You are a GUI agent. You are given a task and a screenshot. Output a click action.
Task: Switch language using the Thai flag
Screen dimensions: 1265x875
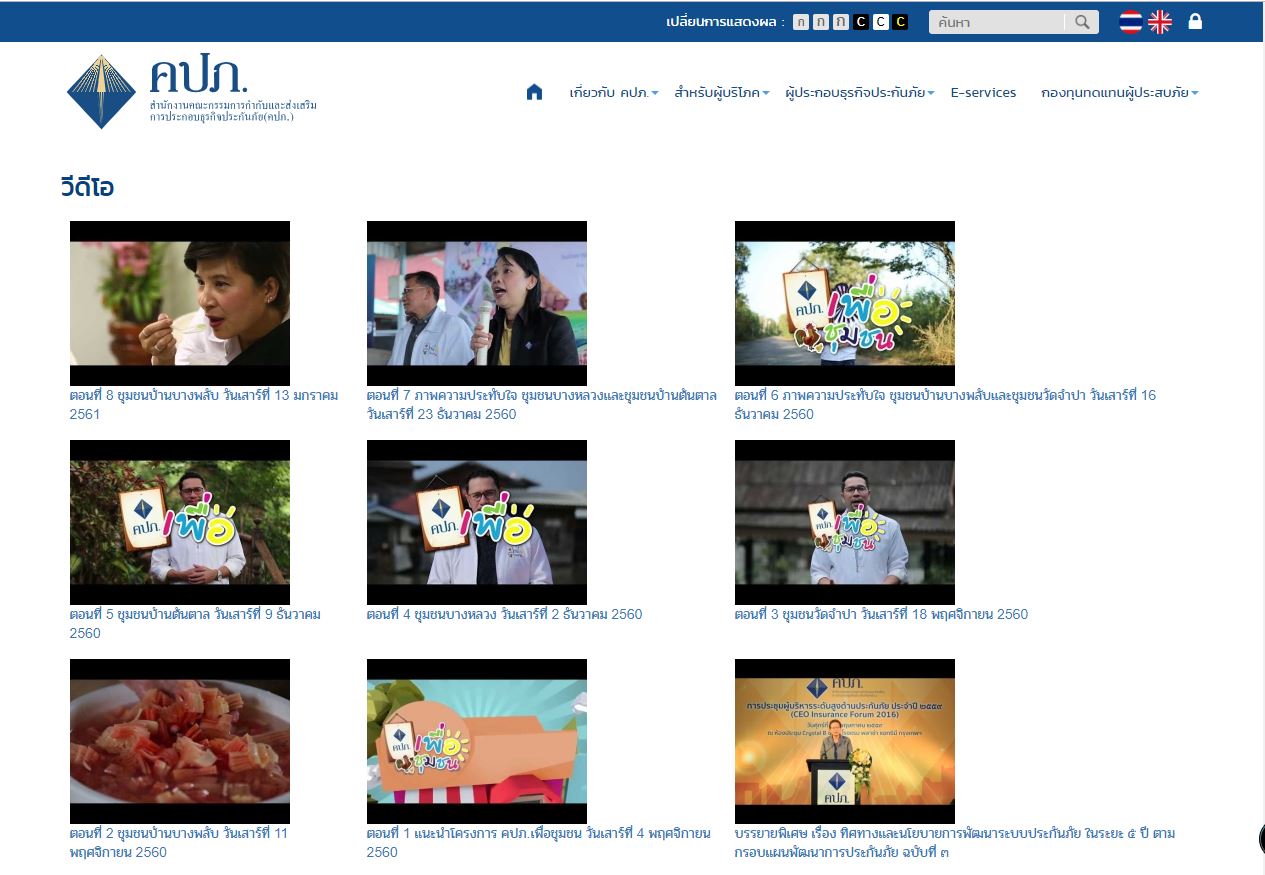tap(1130, 22)
